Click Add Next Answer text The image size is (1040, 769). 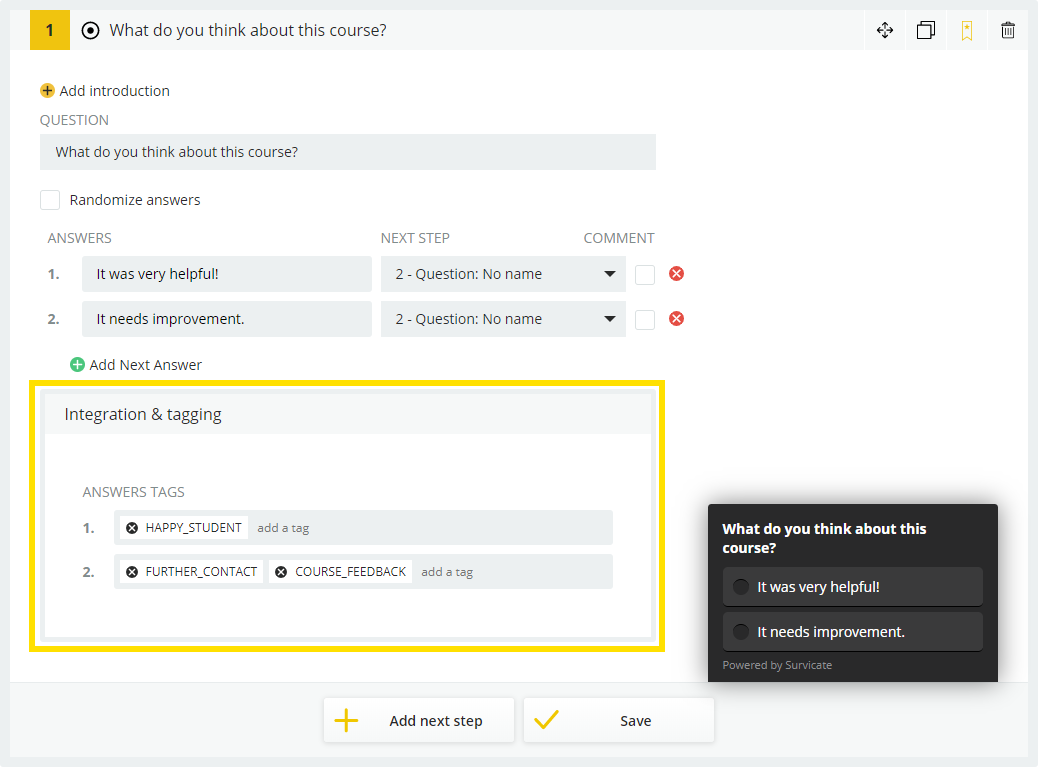(146, 366)
